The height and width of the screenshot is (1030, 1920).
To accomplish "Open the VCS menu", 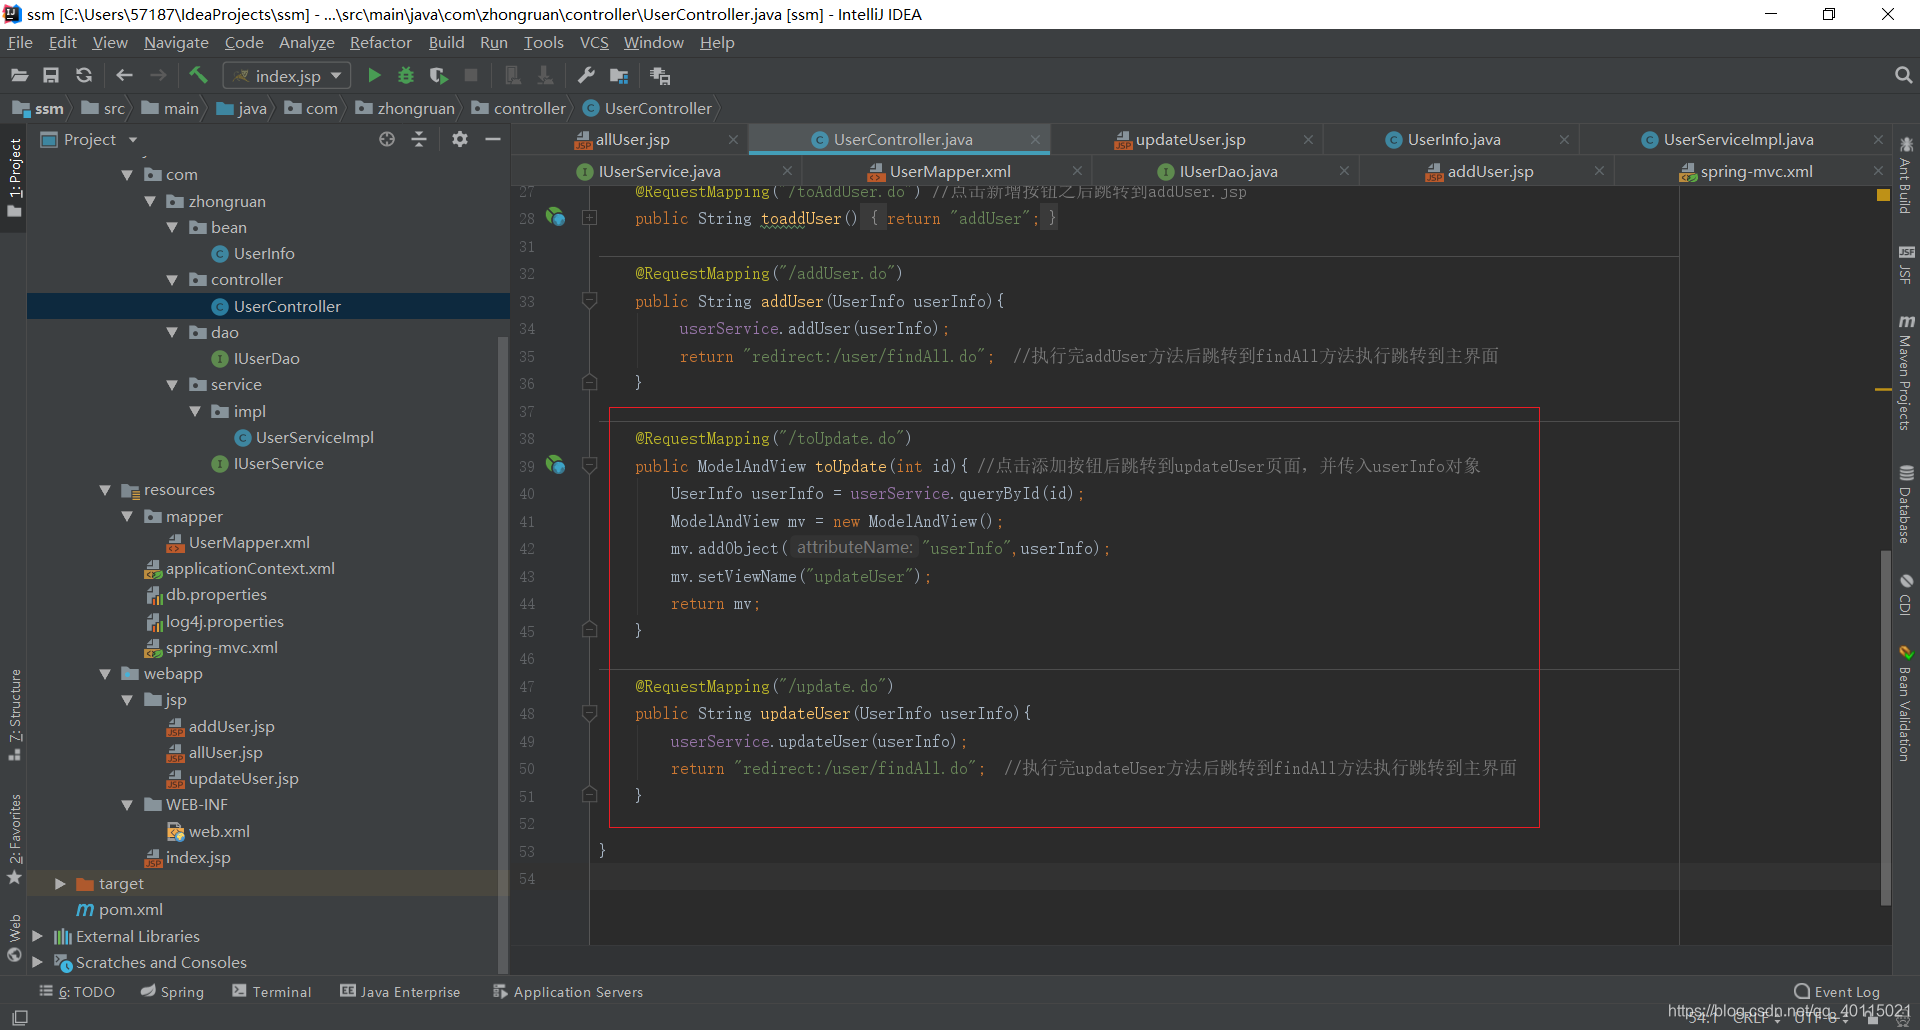I will coord(594,42).
